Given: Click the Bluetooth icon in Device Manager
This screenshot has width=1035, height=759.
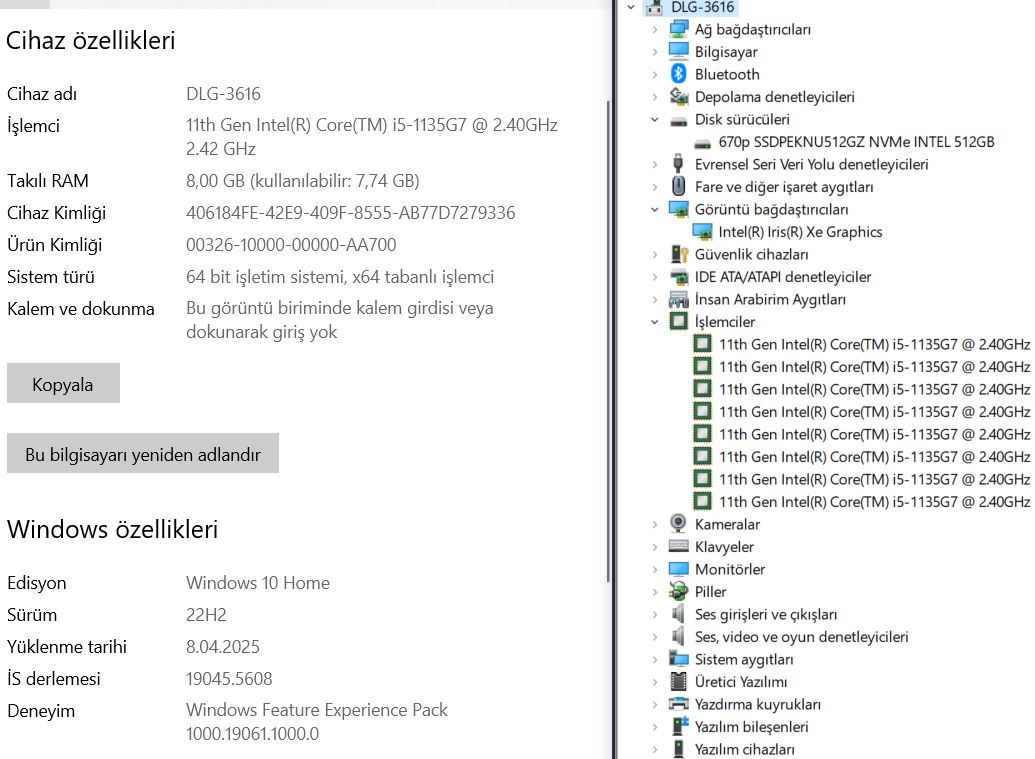Looking at the screenshot, I should click(679, 74).
